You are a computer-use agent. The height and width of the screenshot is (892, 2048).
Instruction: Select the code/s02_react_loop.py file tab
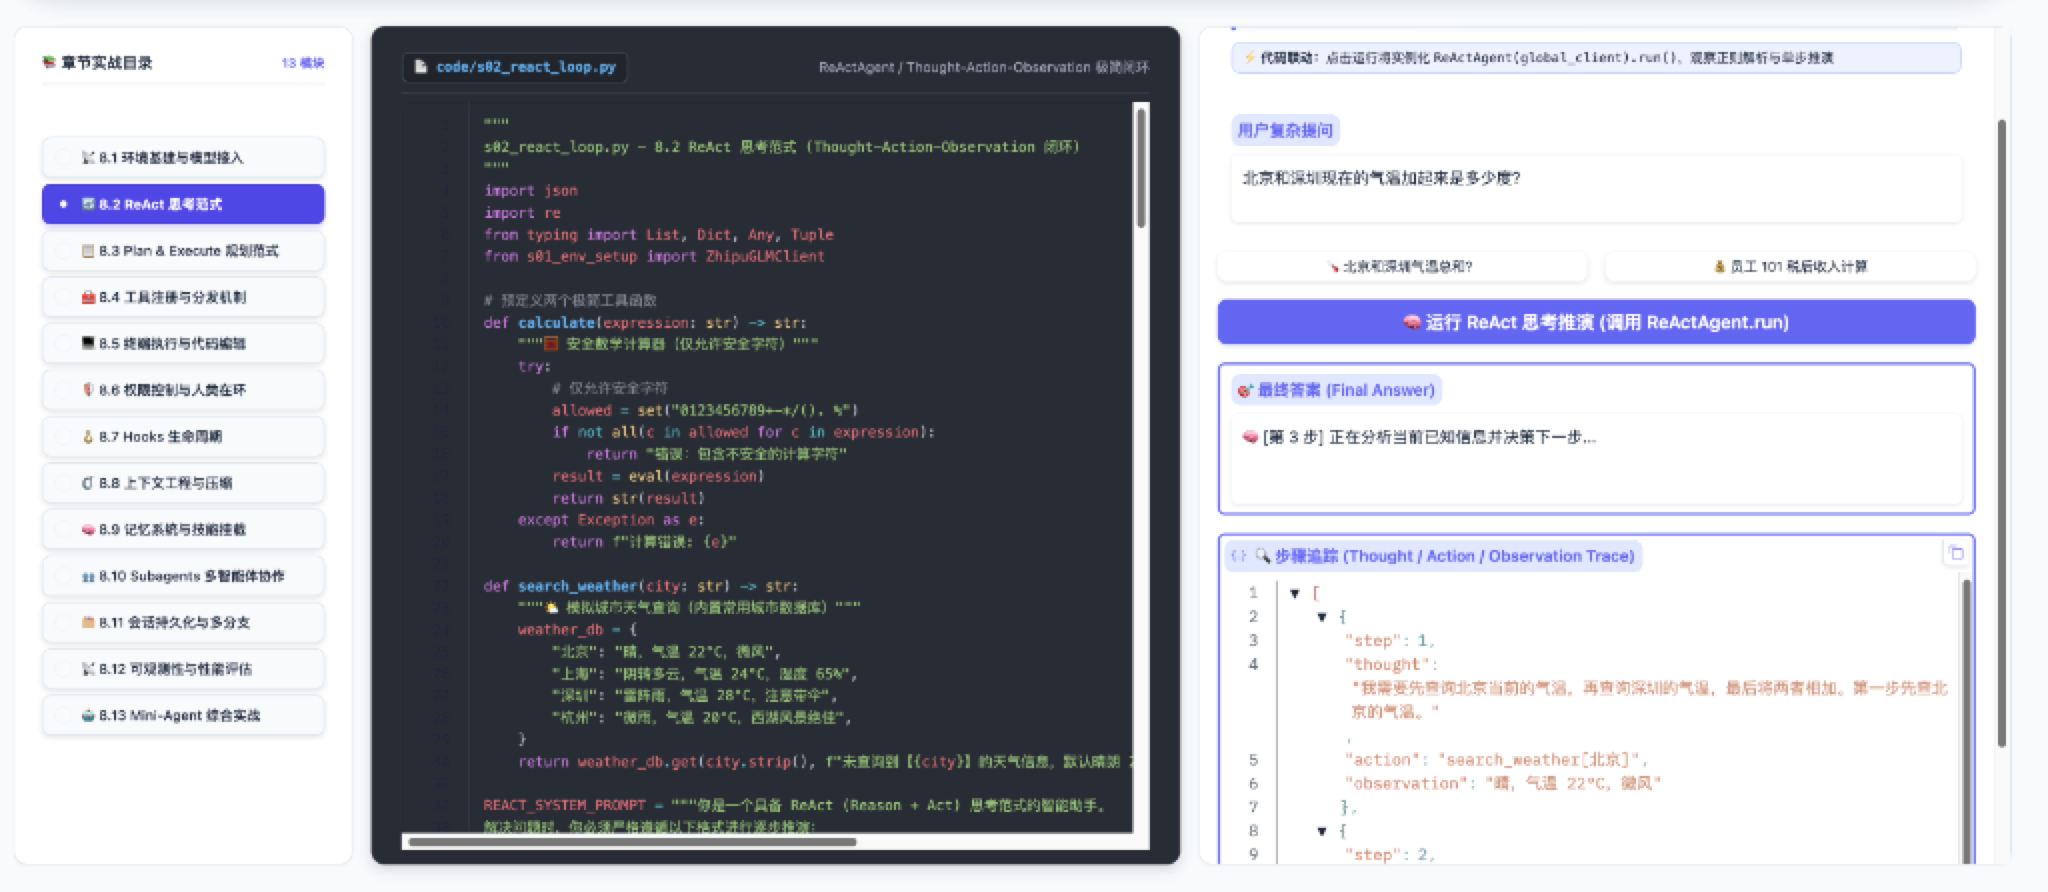click(515, 67)
